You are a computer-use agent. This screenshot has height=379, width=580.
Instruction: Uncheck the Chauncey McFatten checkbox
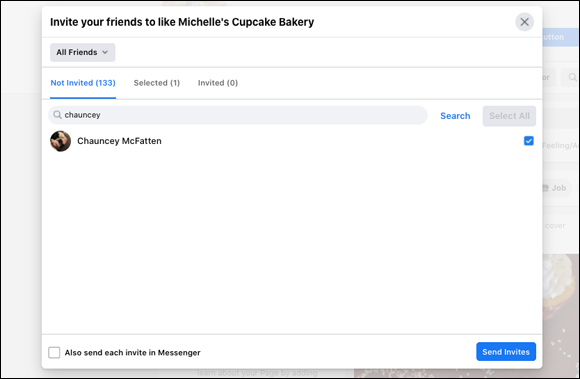pos(529,141)
